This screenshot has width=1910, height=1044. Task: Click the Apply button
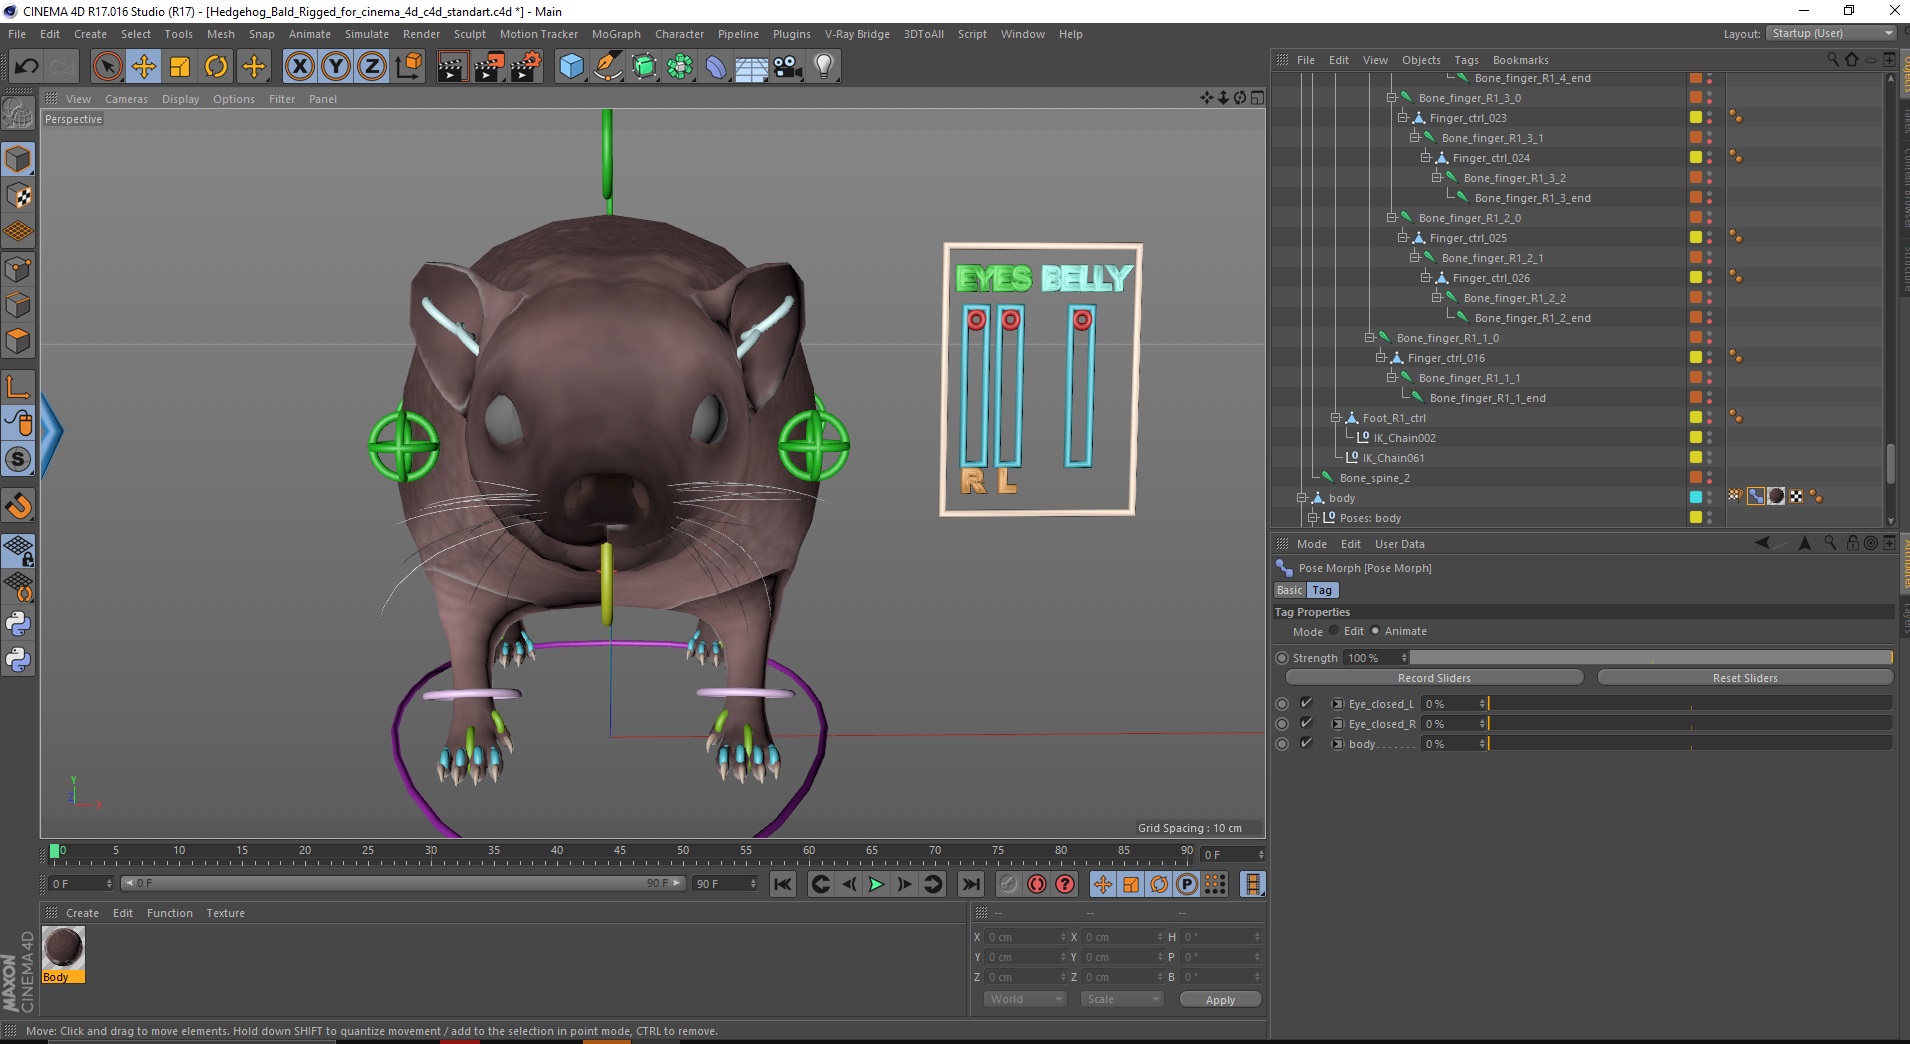point(1220,1000)
